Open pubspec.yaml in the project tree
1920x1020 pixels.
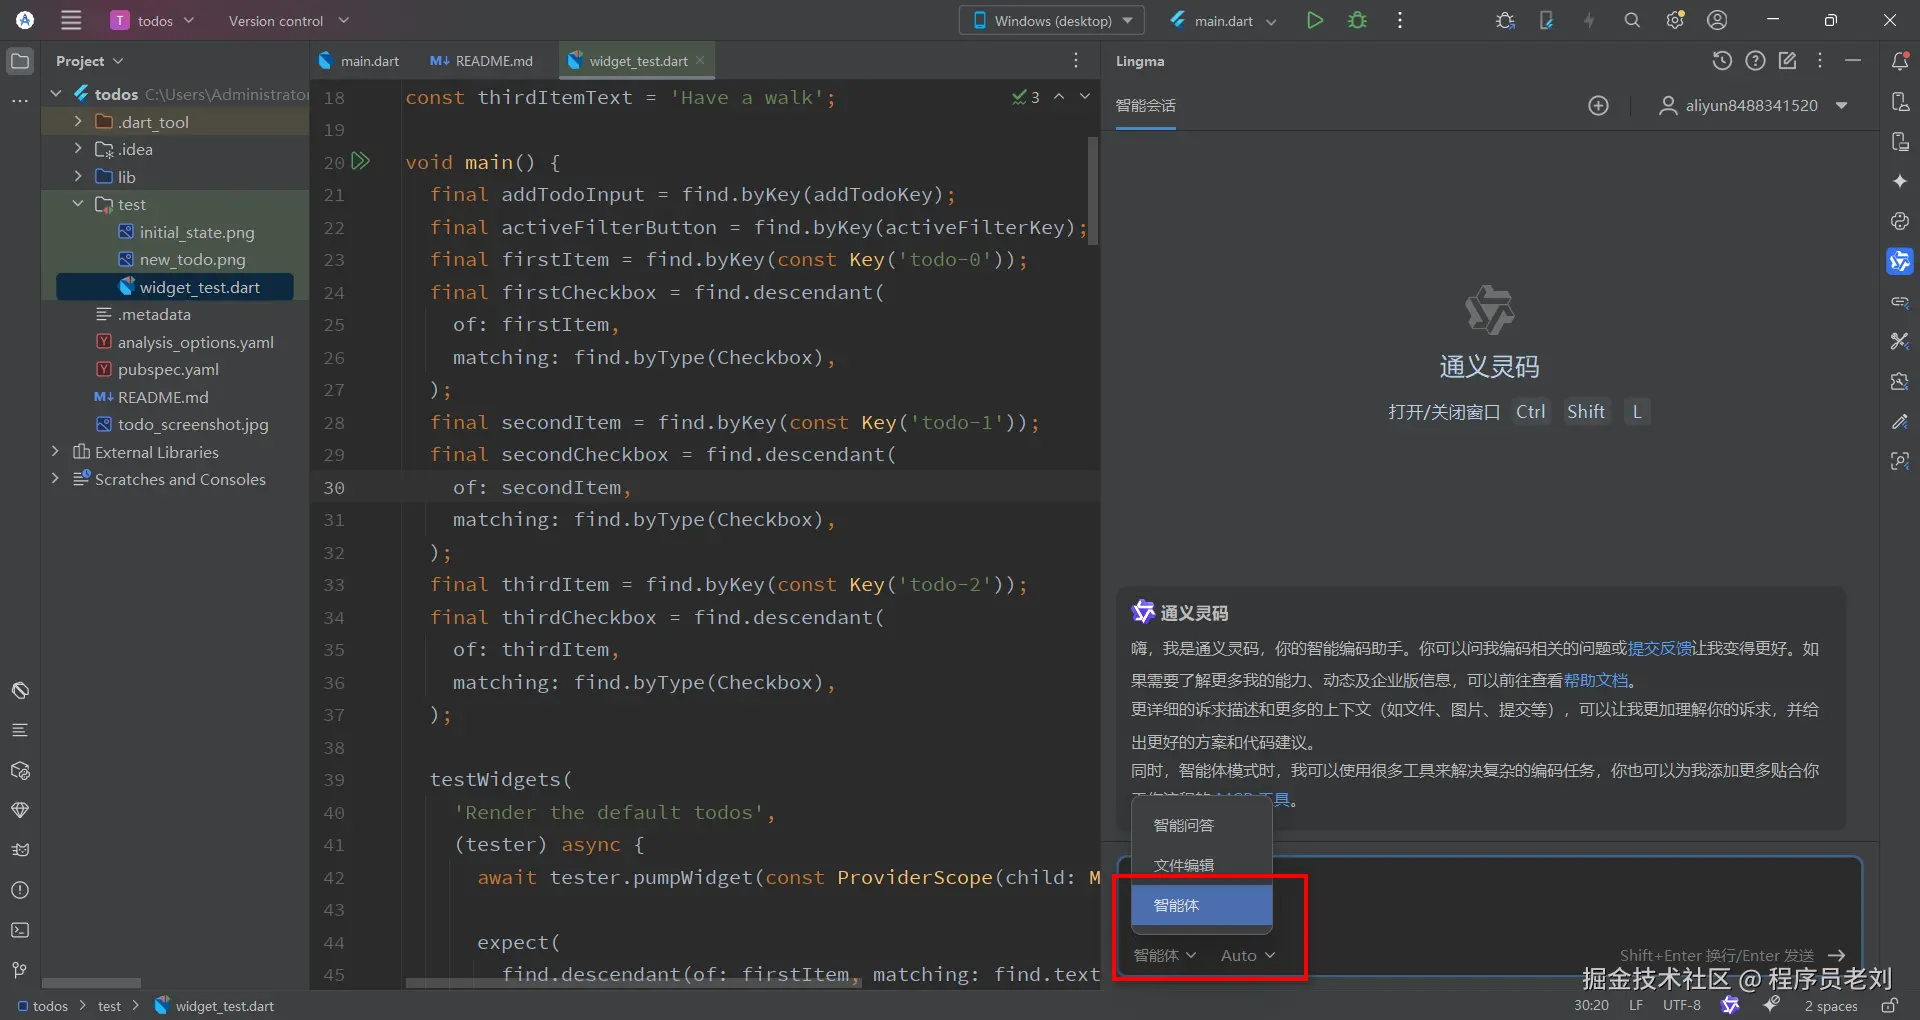[x=168, y=370]
